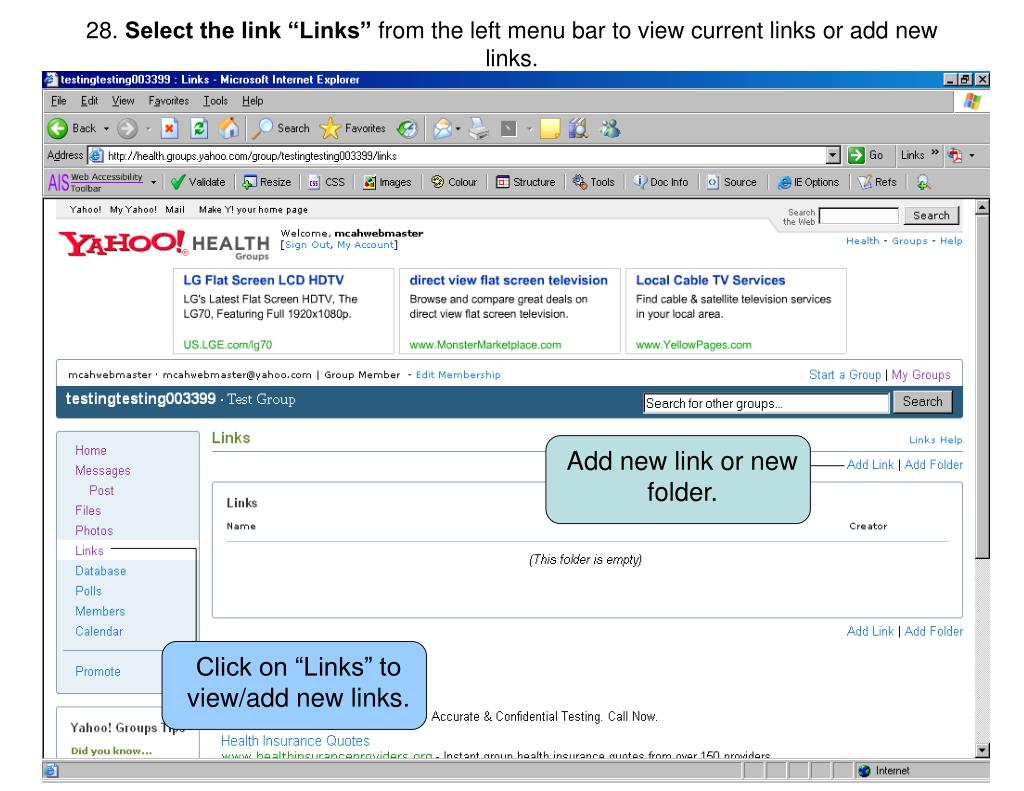The image size is (1024, 791).
Task: Select Photos in the left menu
Action: point(94,530)
